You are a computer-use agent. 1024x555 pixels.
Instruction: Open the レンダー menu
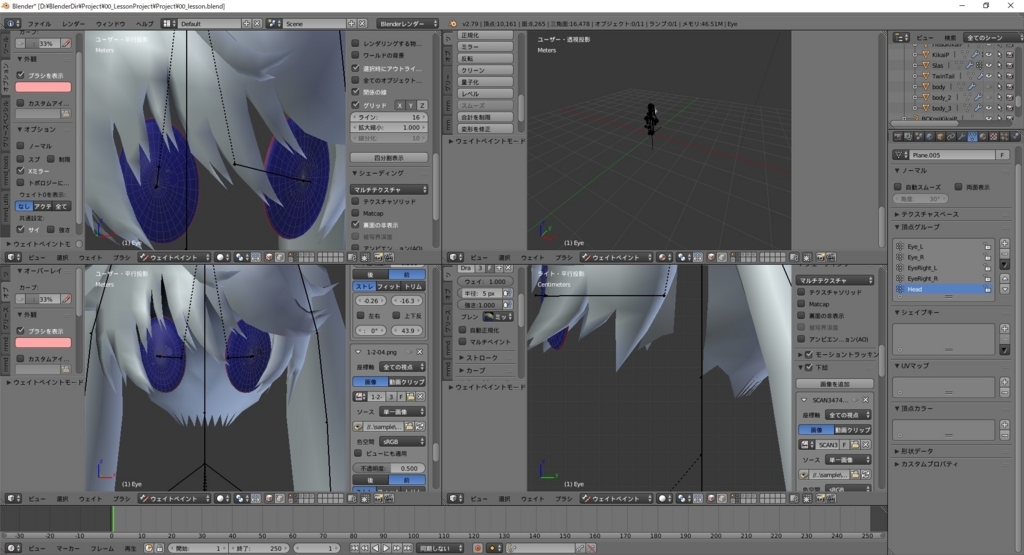tap(73, 24)
